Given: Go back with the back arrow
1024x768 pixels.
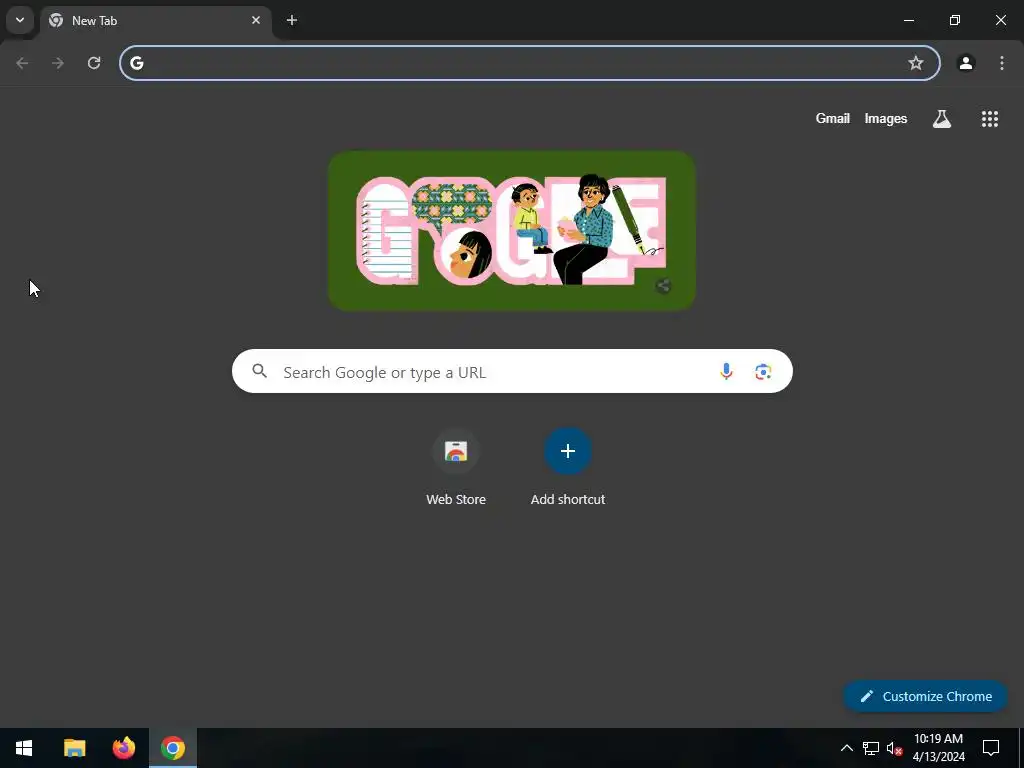Looking at the screenshot, I should [x=22, y=63].
